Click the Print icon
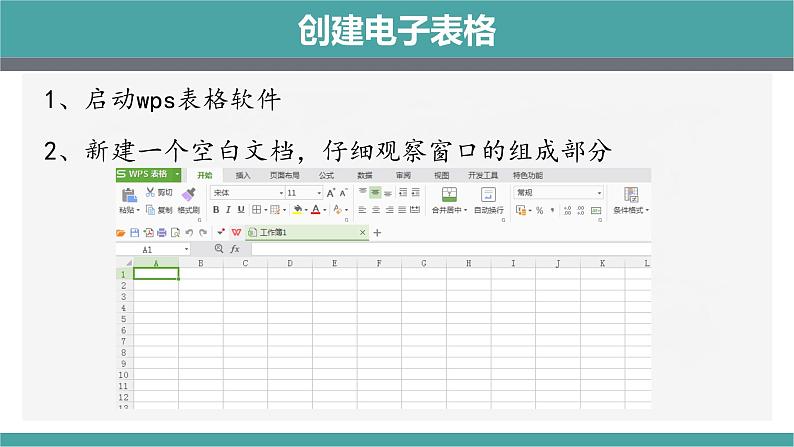 162,233
